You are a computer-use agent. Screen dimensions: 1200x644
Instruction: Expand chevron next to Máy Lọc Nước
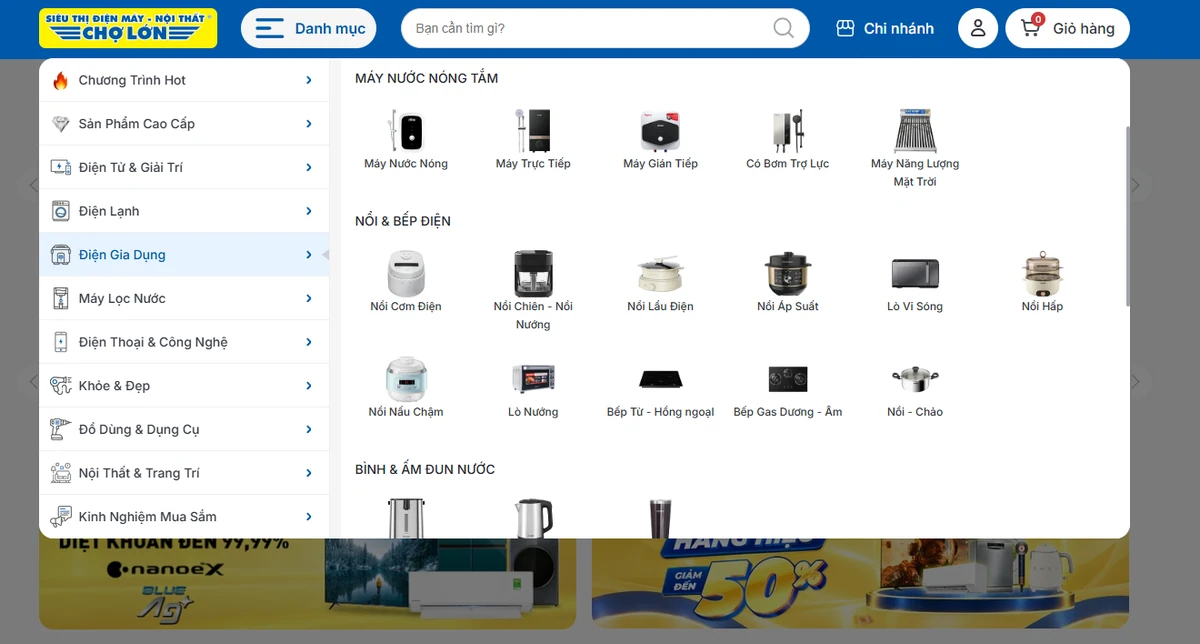(309, 298)
